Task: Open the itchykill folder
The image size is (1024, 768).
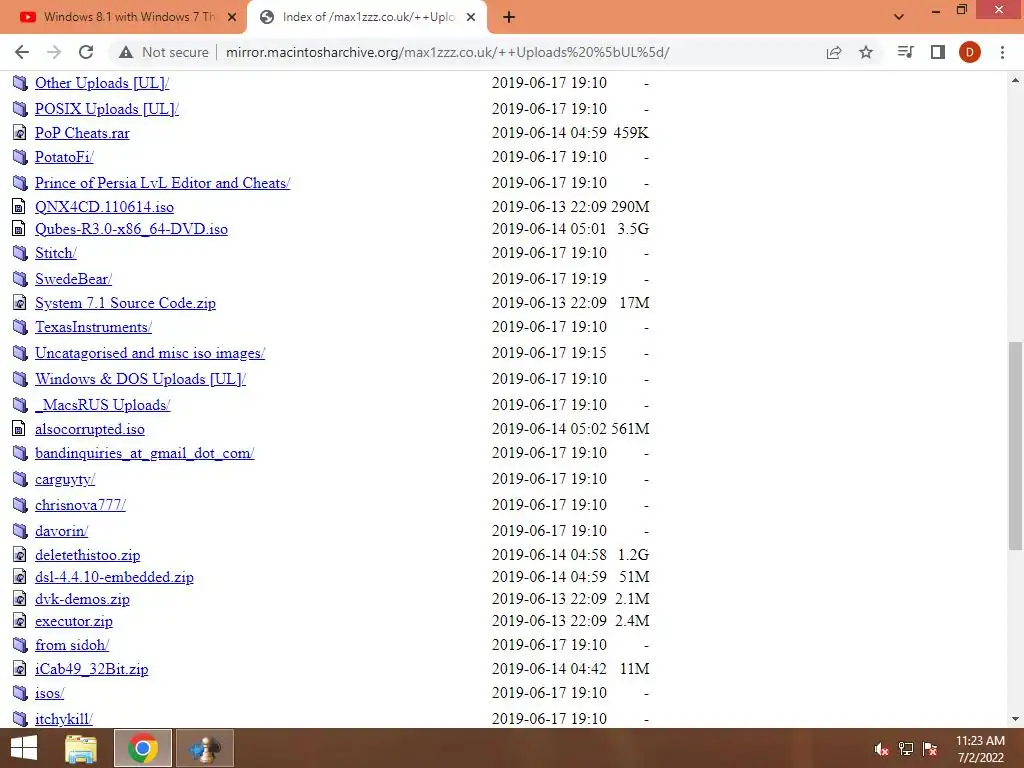Action: (x=64, y=719)
